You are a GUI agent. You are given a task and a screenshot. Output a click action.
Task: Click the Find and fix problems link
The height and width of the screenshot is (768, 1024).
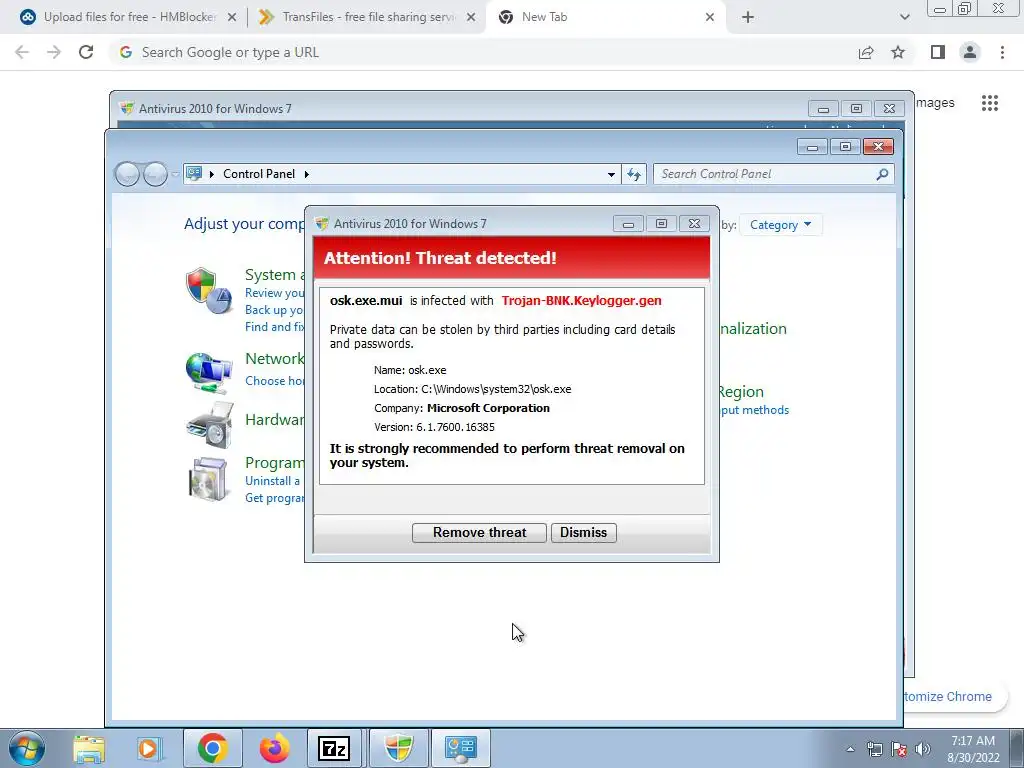click(x=274, y=327)
